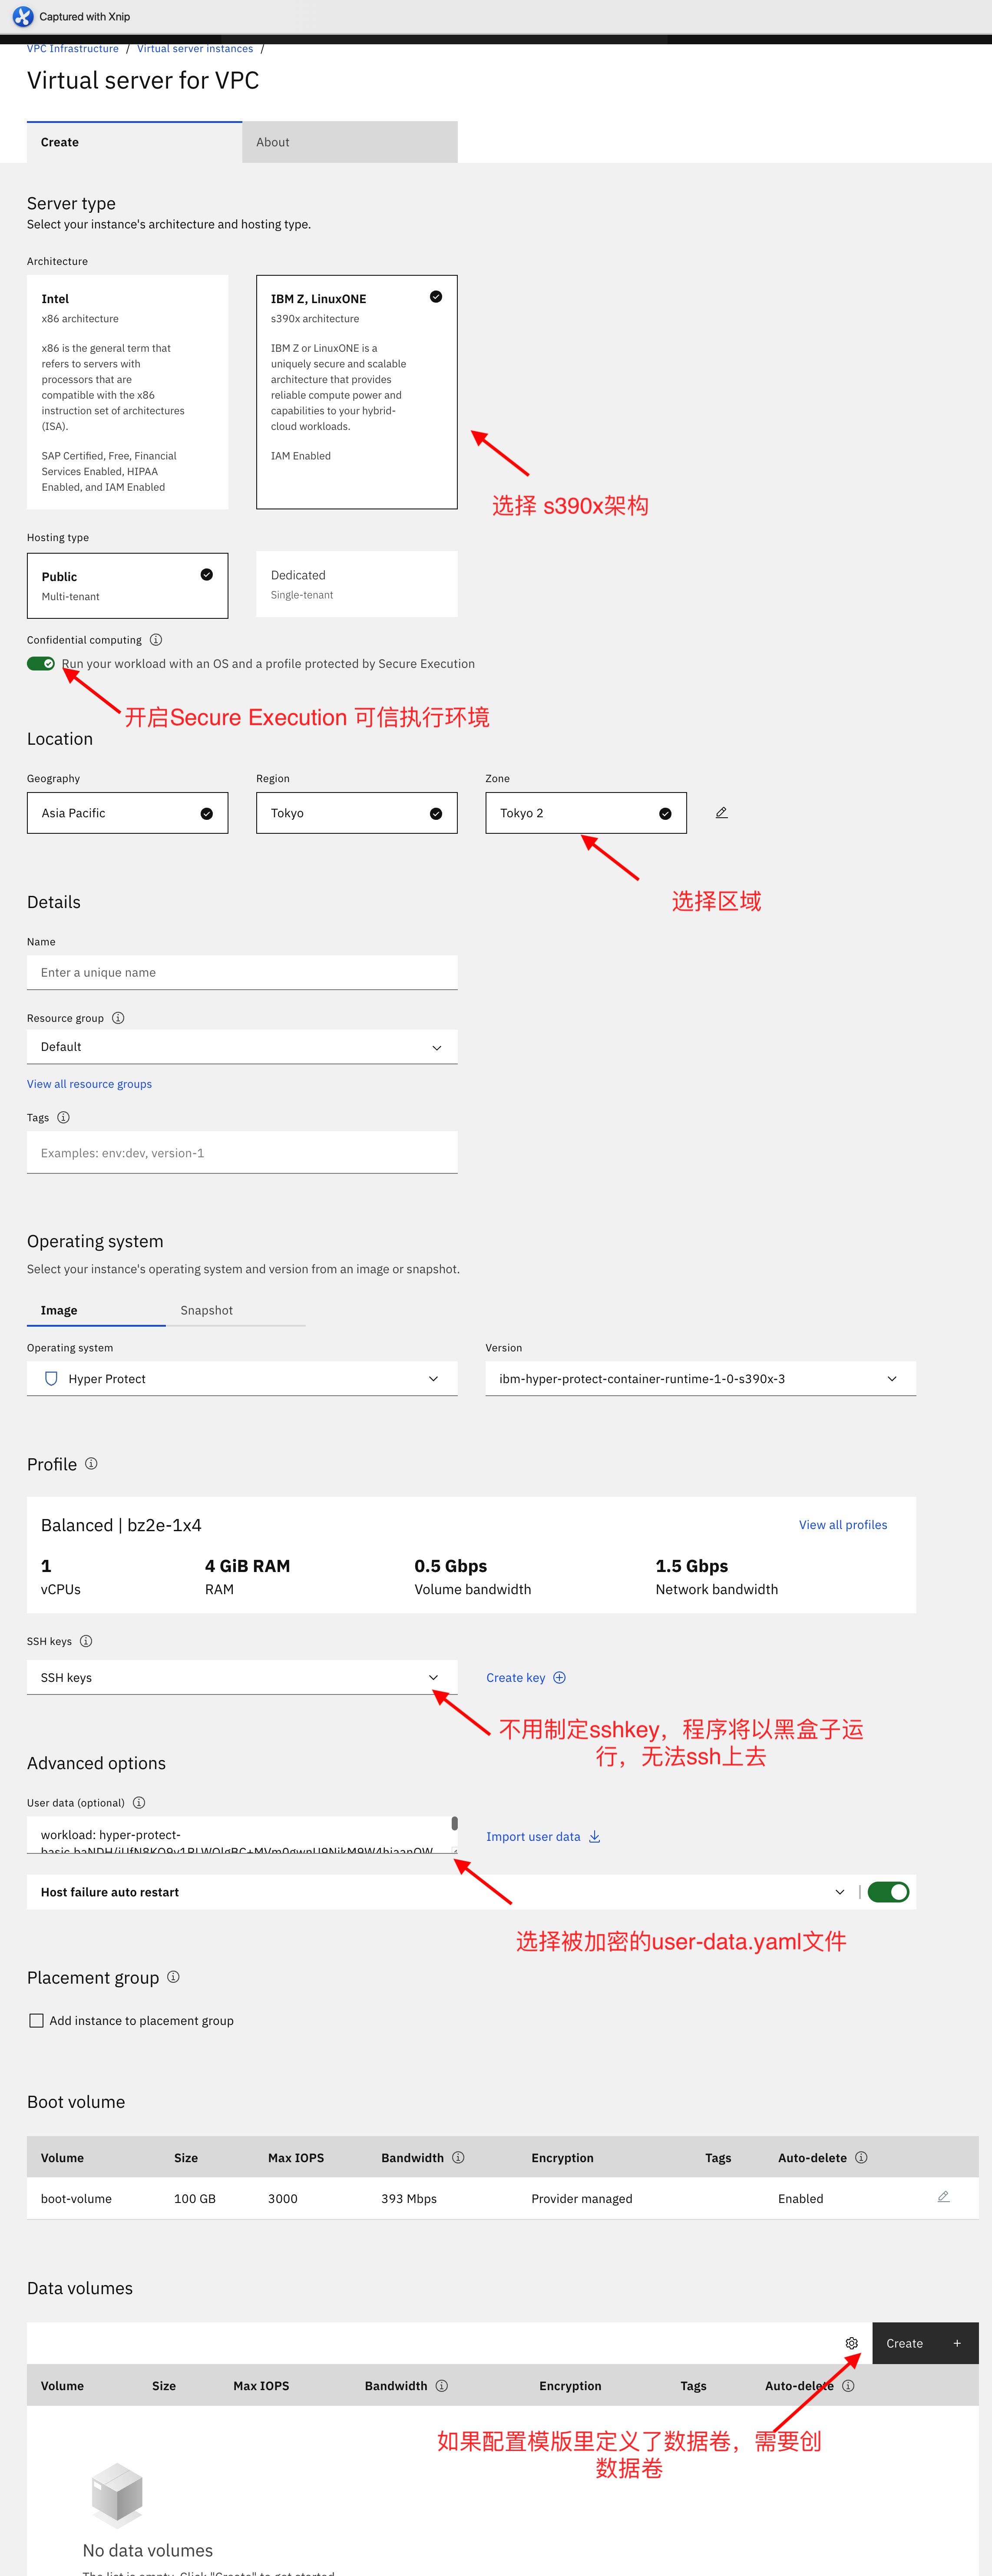The height and width of the screenshot is (2576, 992).
Task: Click 'boot-volume' cell in table
Action: point(76,2199)
